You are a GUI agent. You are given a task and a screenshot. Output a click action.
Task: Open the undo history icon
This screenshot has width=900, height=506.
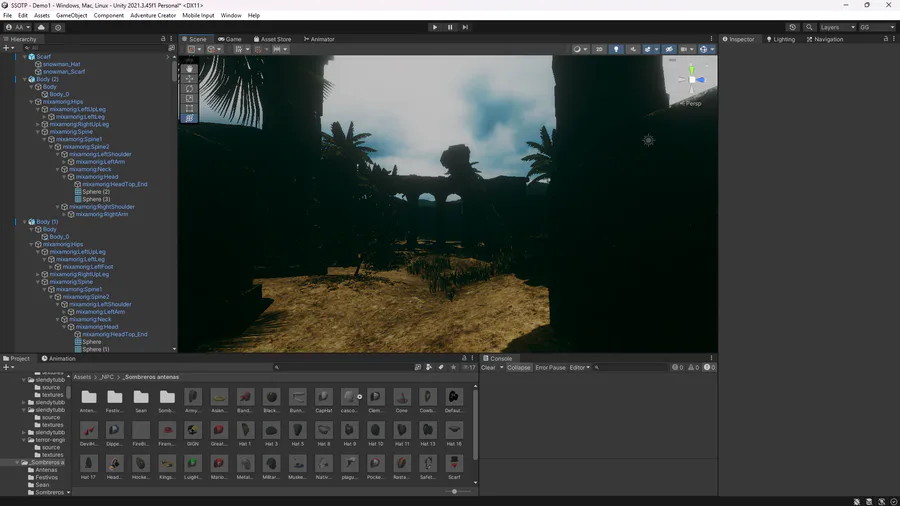click(x=793, y=27)
